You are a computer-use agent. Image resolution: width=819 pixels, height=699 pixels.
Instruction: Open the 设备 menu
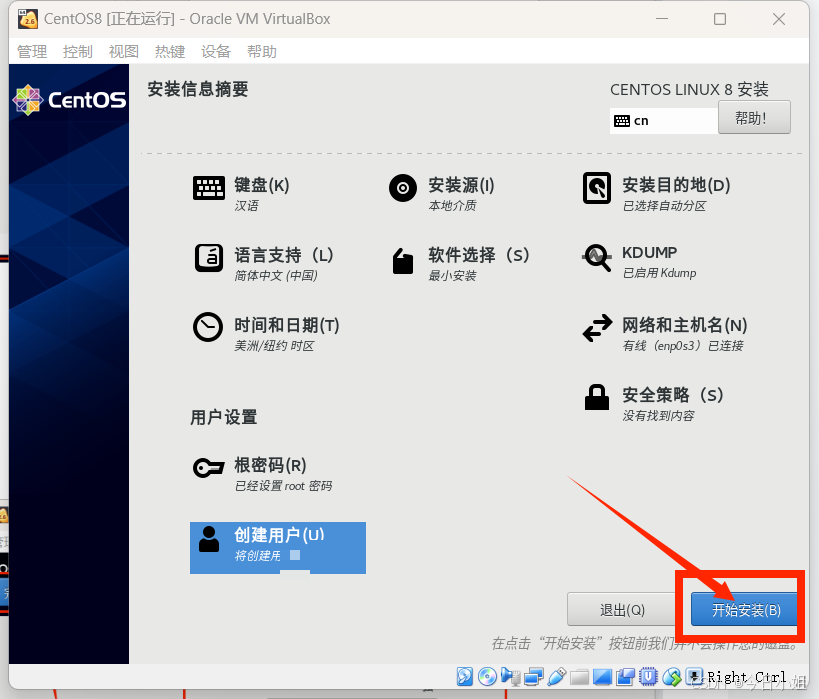click(x=216, y=52)
